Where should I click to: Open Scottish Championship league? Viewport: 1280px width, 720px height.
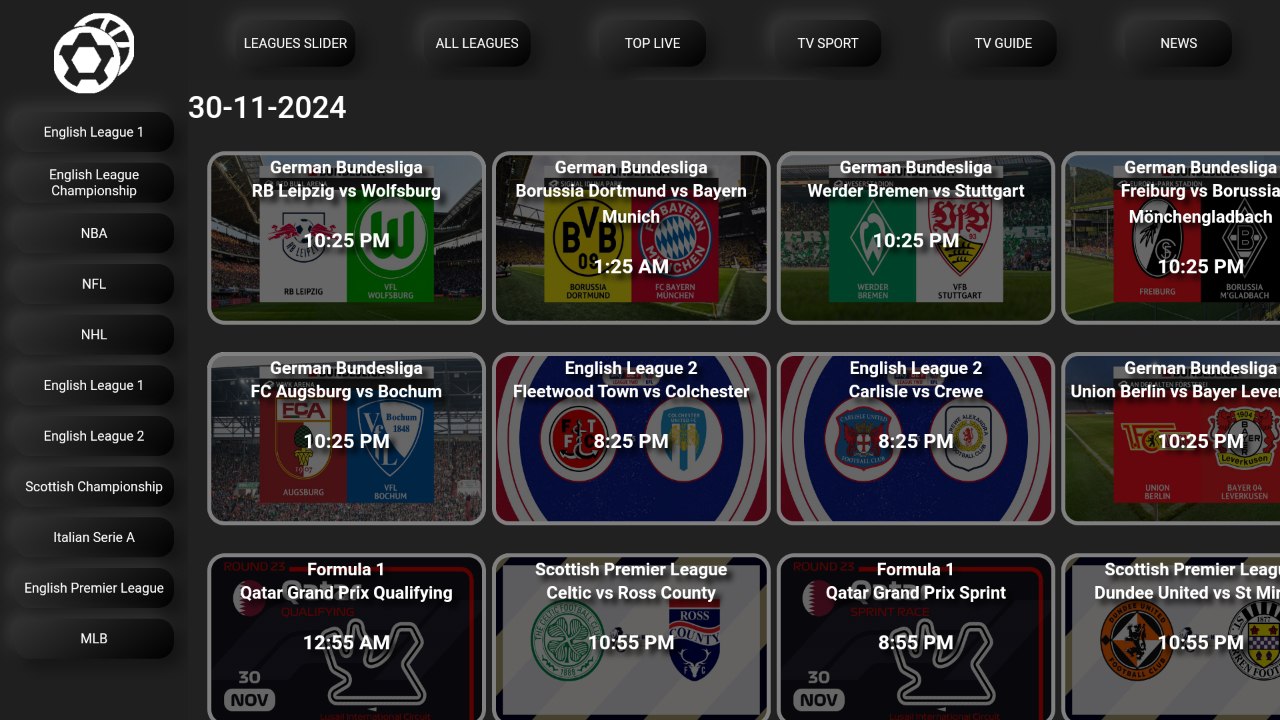94,486
